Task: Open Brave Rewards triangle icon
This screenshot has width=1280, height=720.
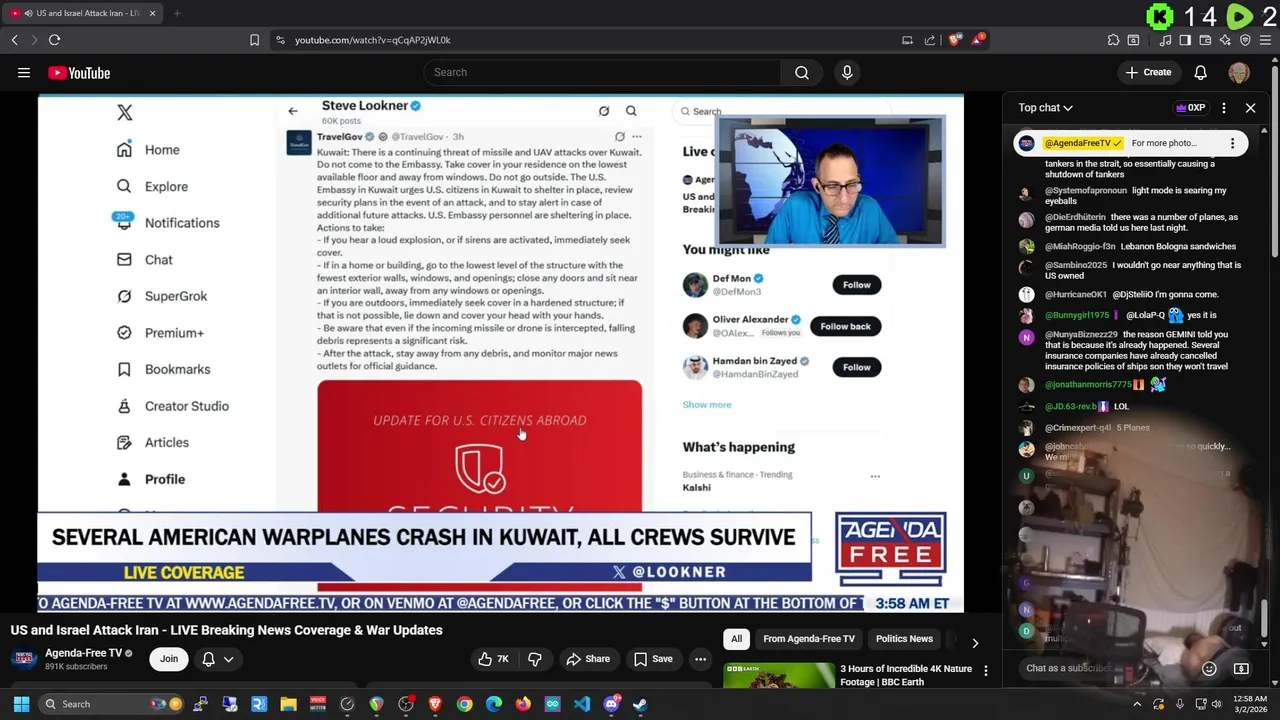Action: pos(979,40)
